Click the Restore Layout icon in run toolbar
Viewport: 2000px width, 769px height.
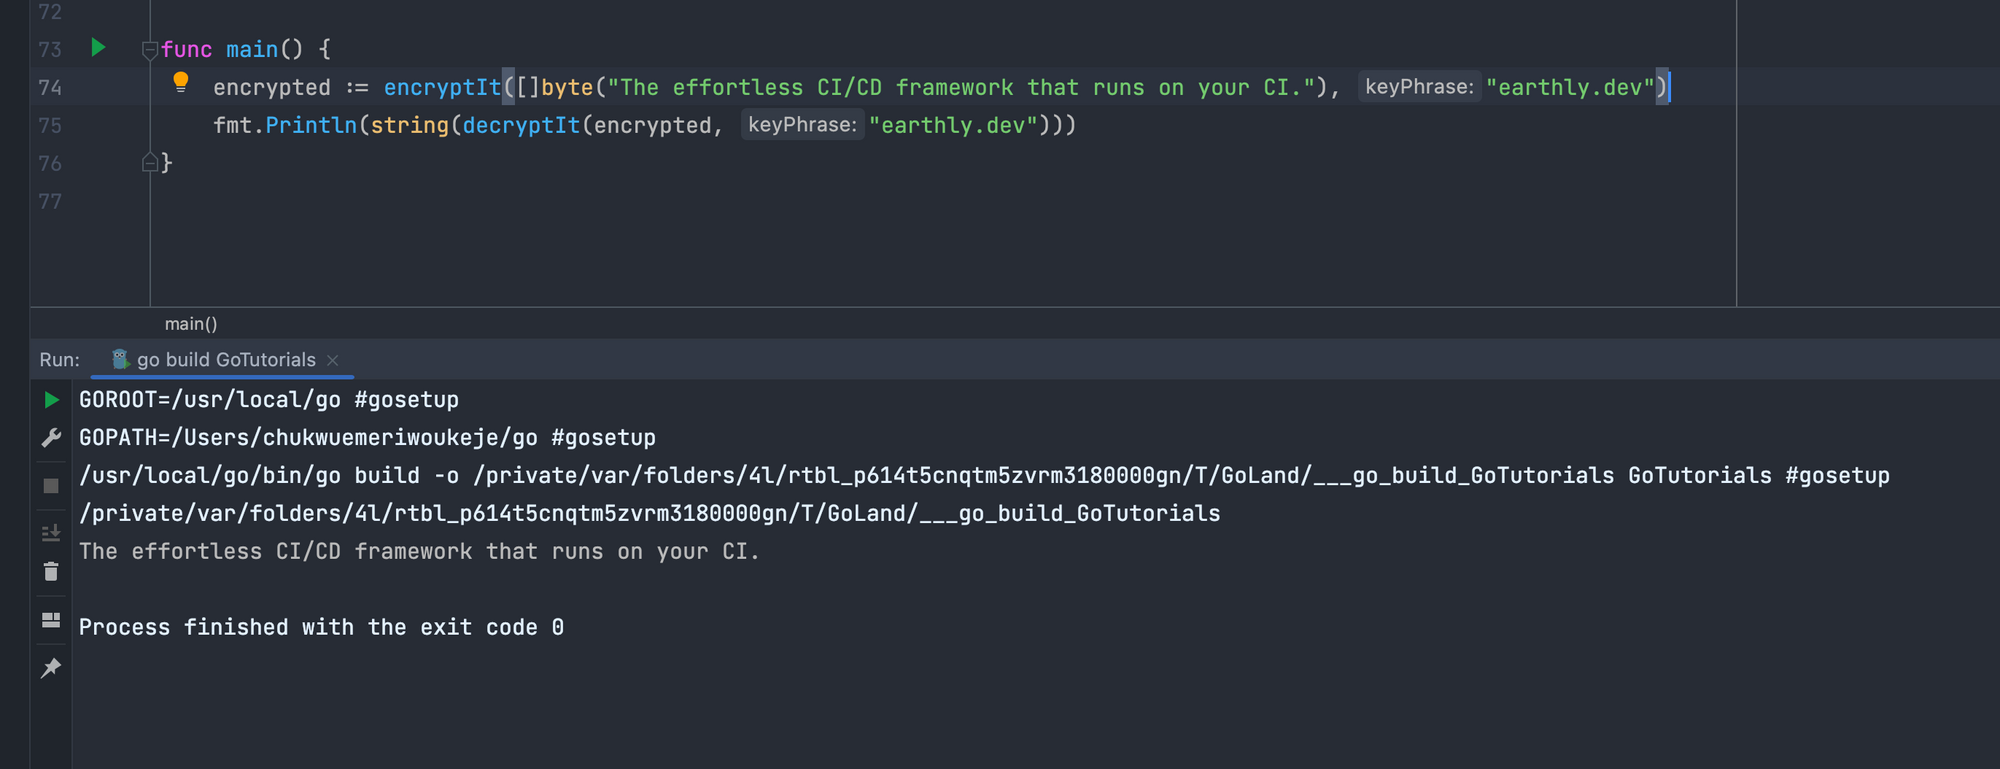(50, 620)
